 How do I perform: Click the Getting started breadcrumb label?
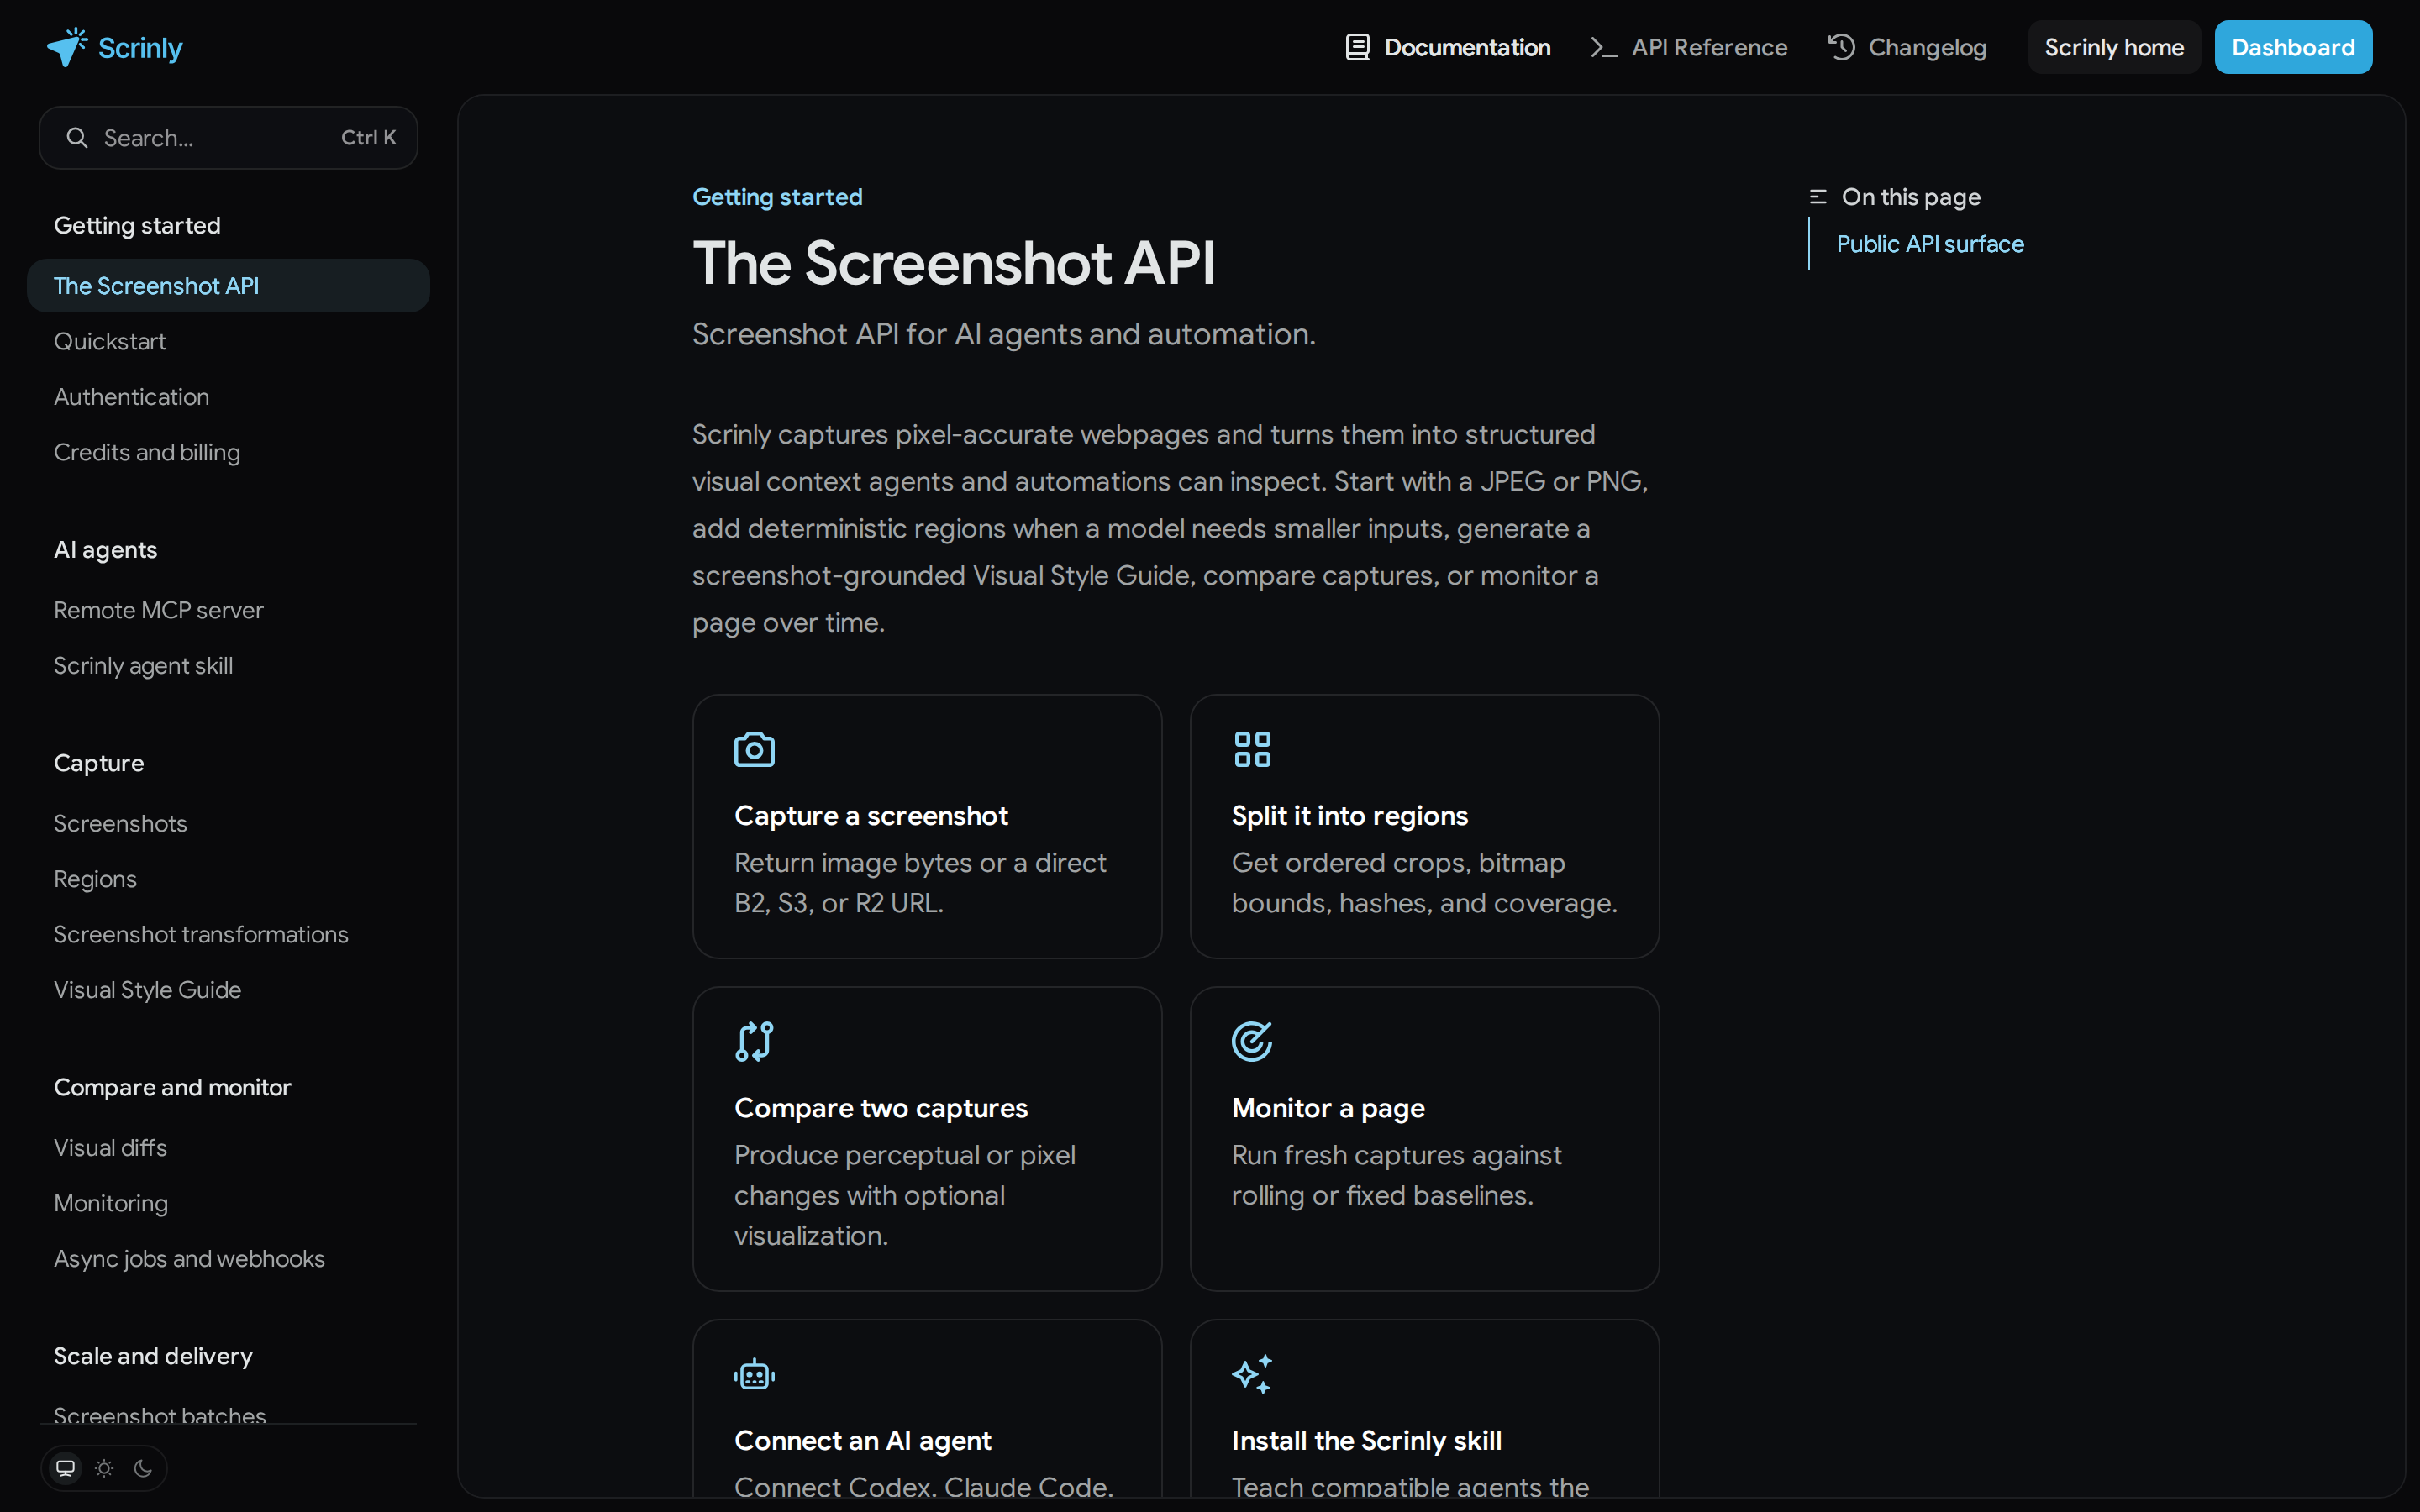[777, 197]
